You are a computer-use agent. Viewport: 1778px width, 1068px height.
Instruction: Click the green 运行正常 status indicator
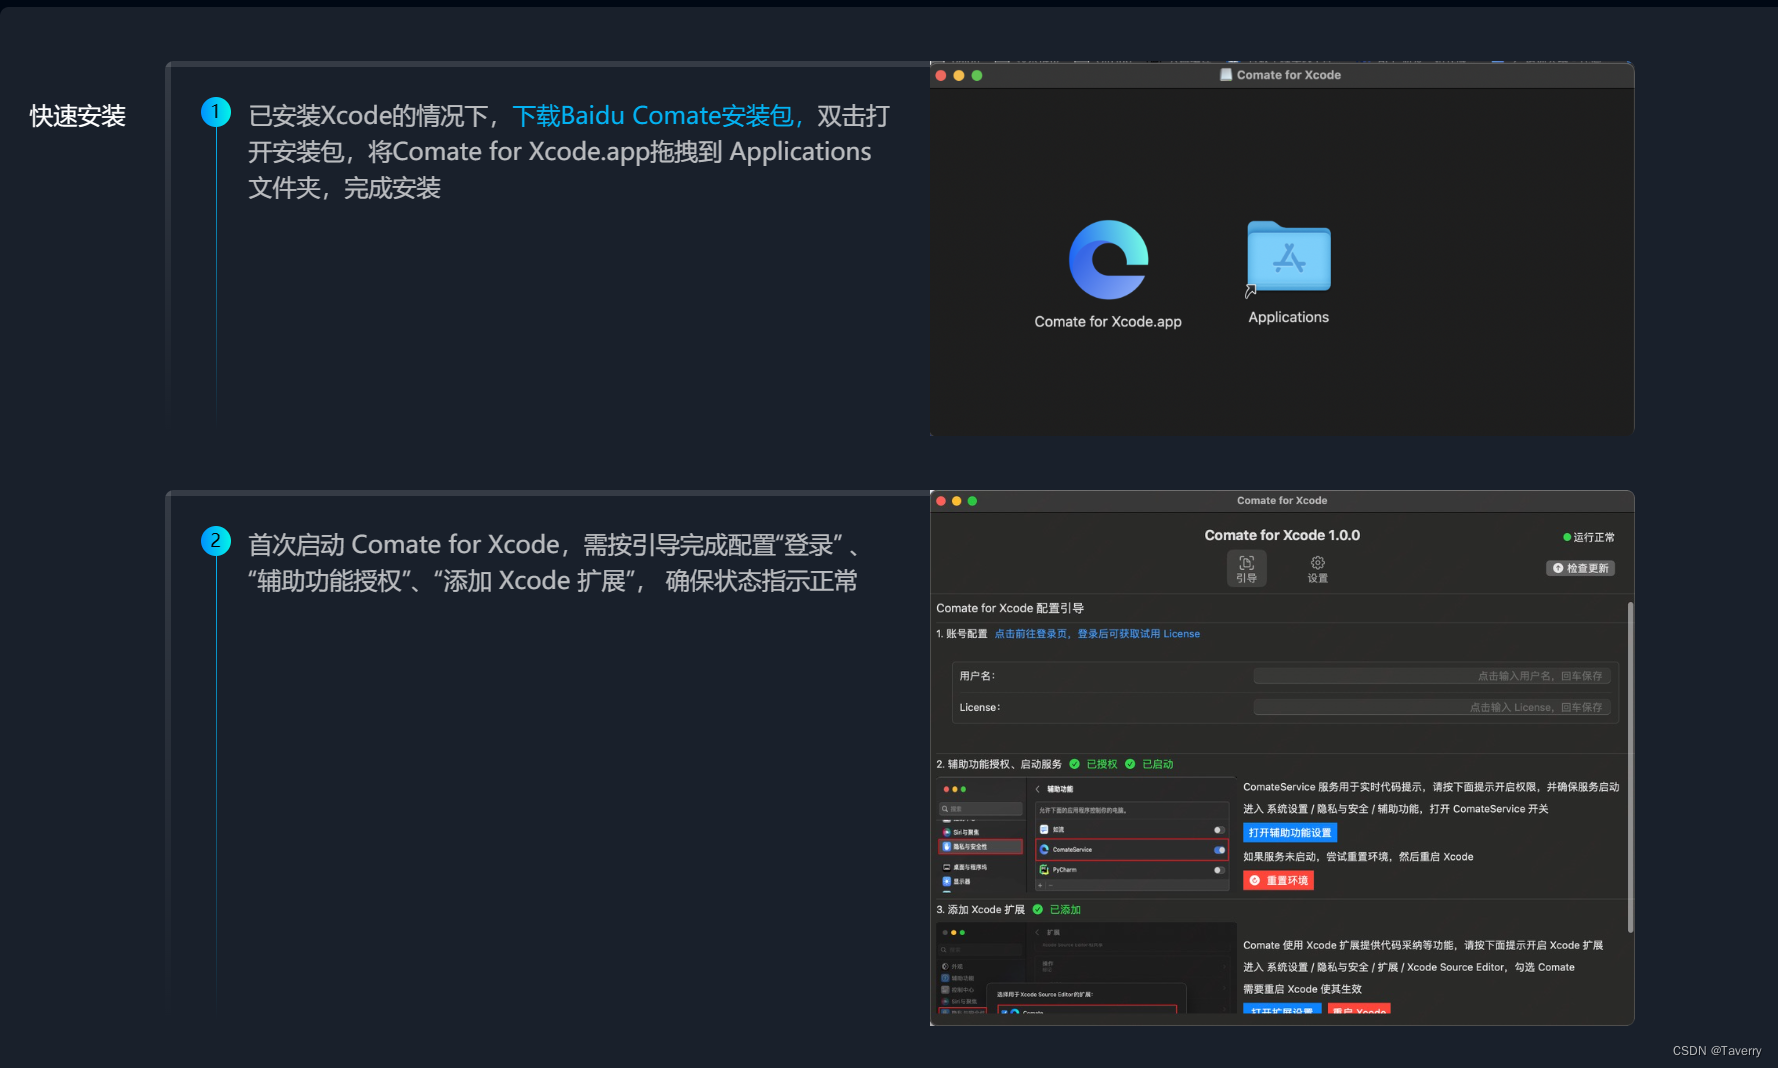[x=1589, y=537]
